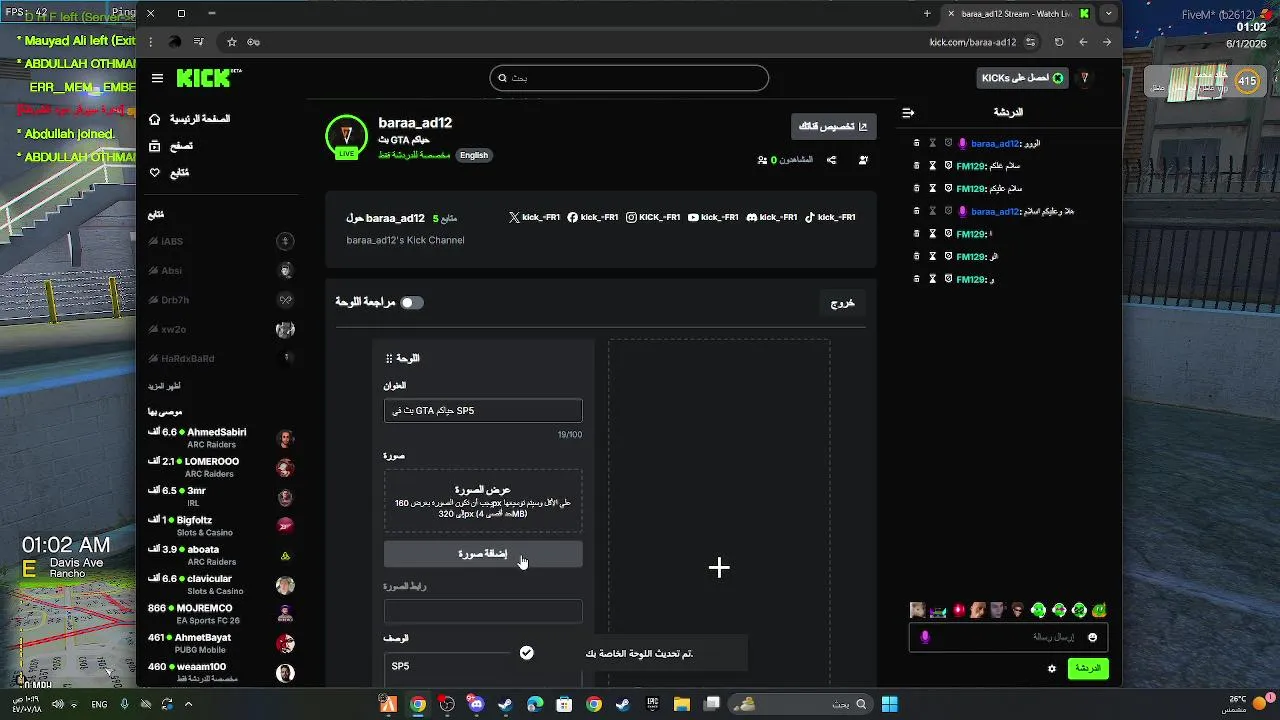
Task: Open recommended channel clavicular
Action: pos(221,585)
